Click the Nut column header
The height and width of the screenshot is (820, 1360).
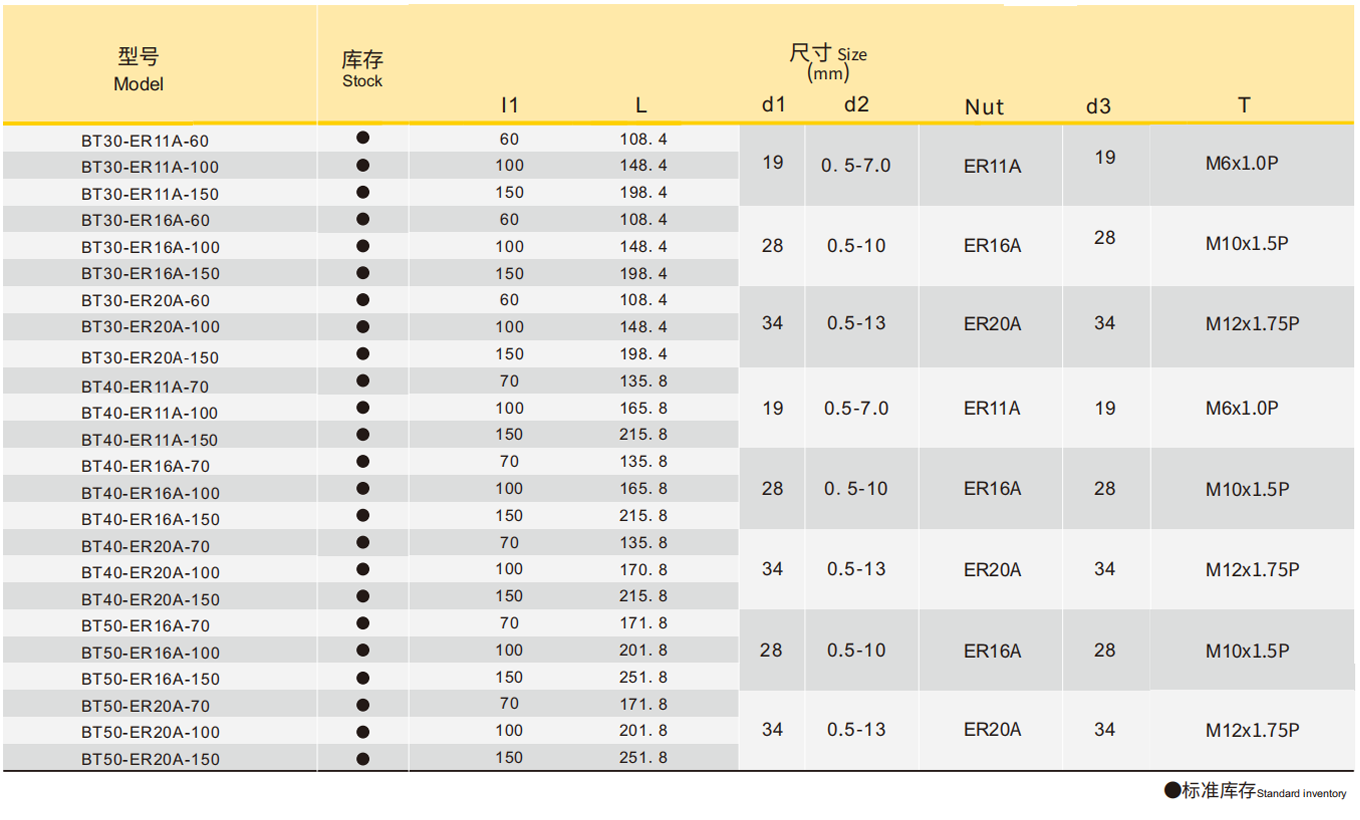coord(984,107)
